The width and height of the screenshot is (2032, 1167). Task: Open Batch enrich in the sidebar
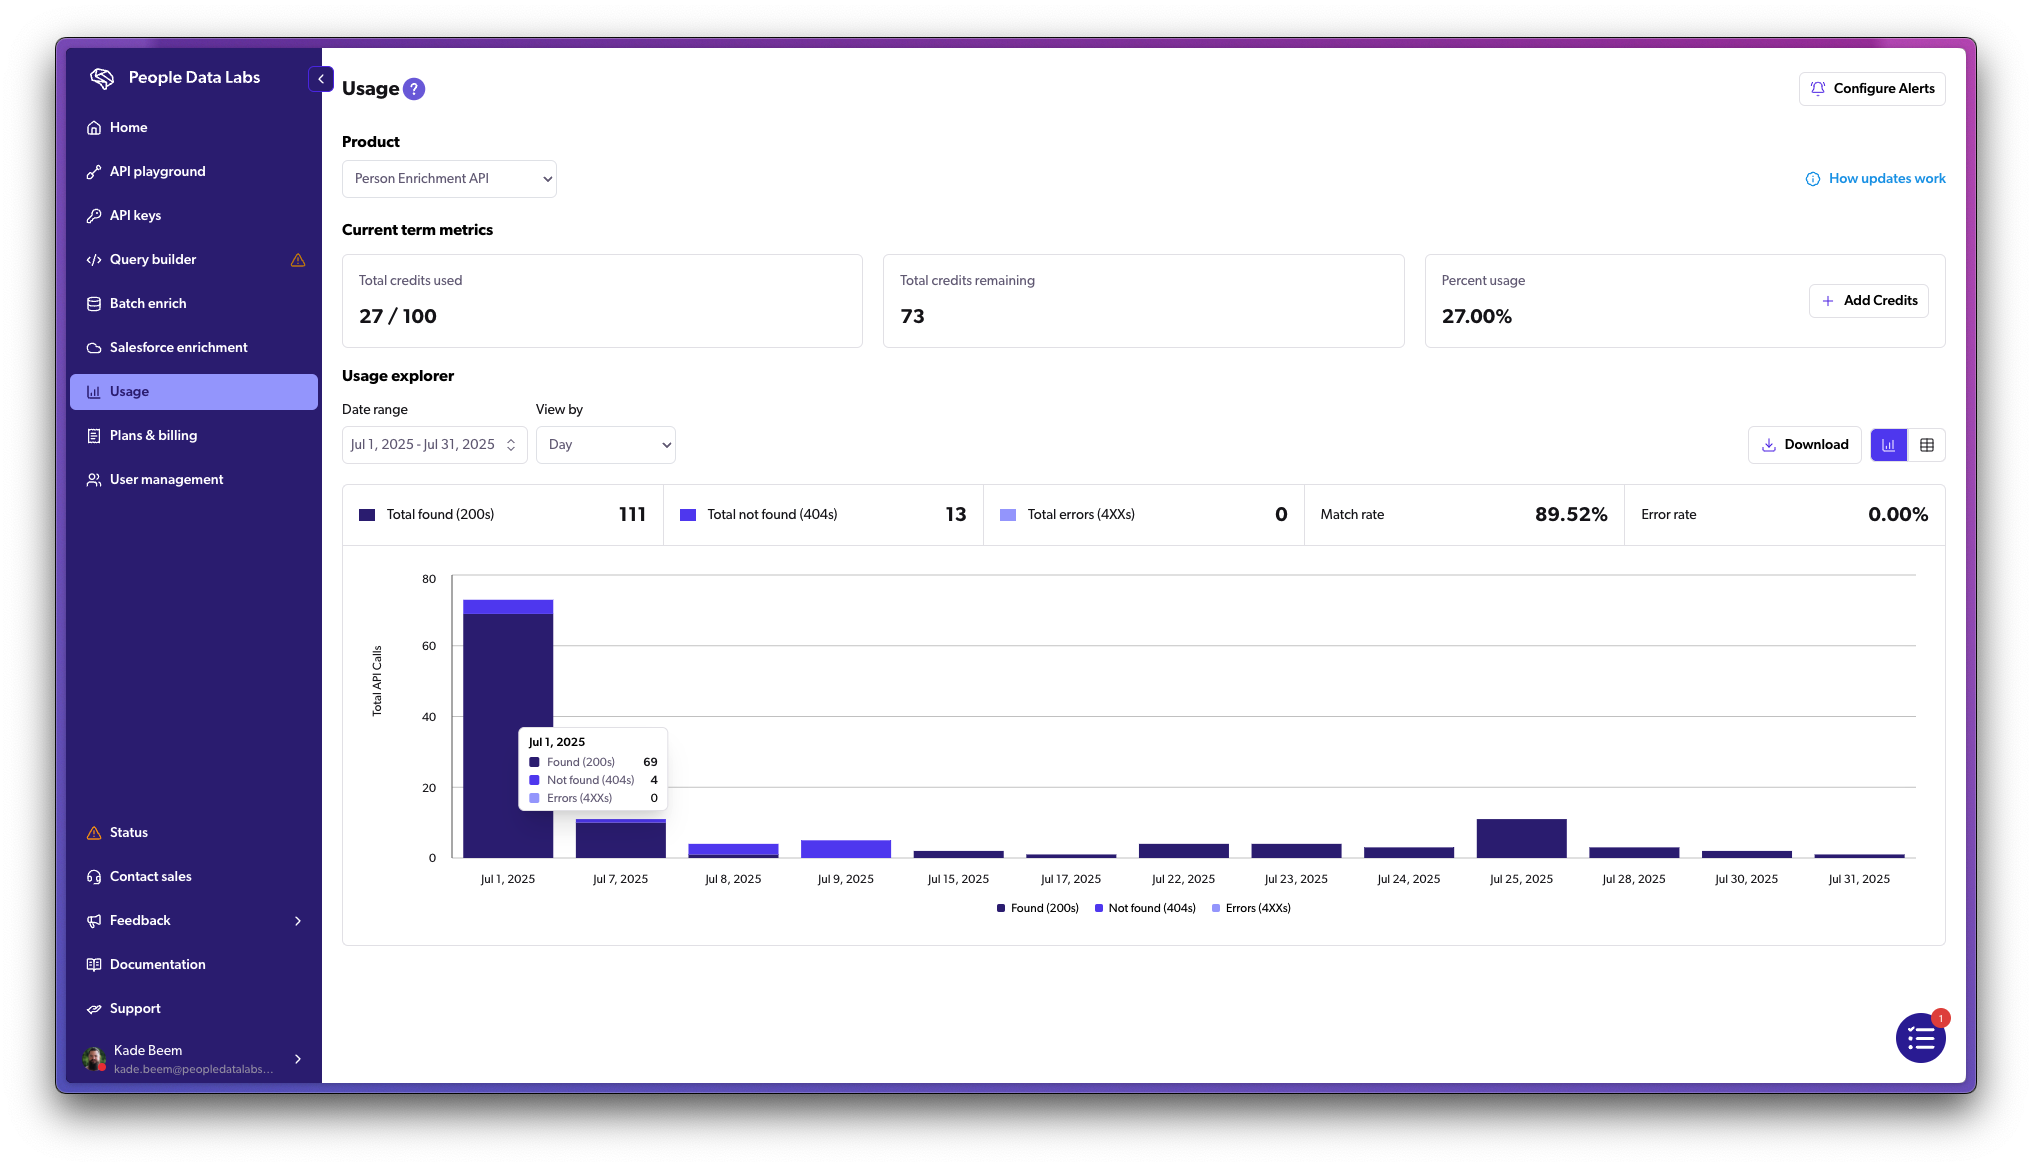point(147,303)
